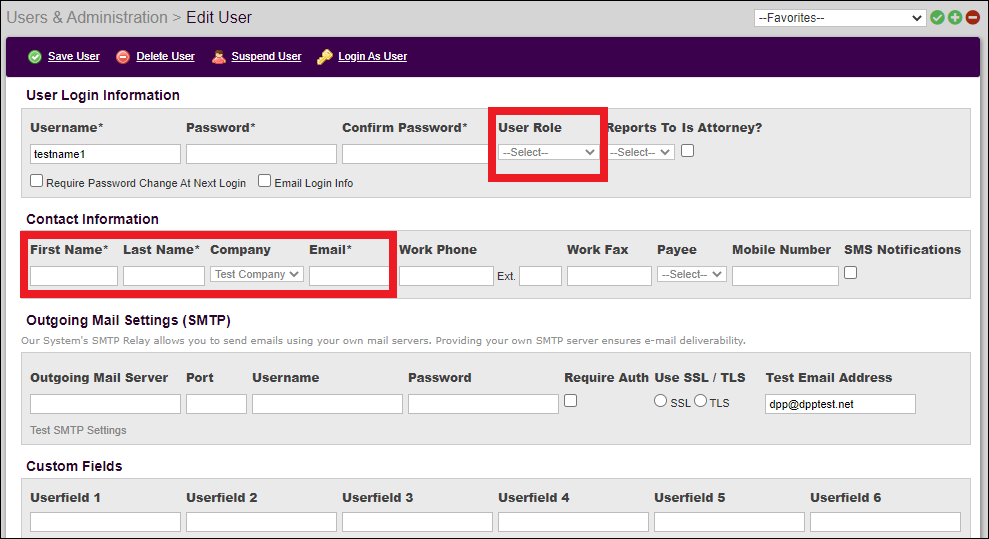Click the SMTP Password input field
This screenshot has height=539, width=989.
[483, 404]
